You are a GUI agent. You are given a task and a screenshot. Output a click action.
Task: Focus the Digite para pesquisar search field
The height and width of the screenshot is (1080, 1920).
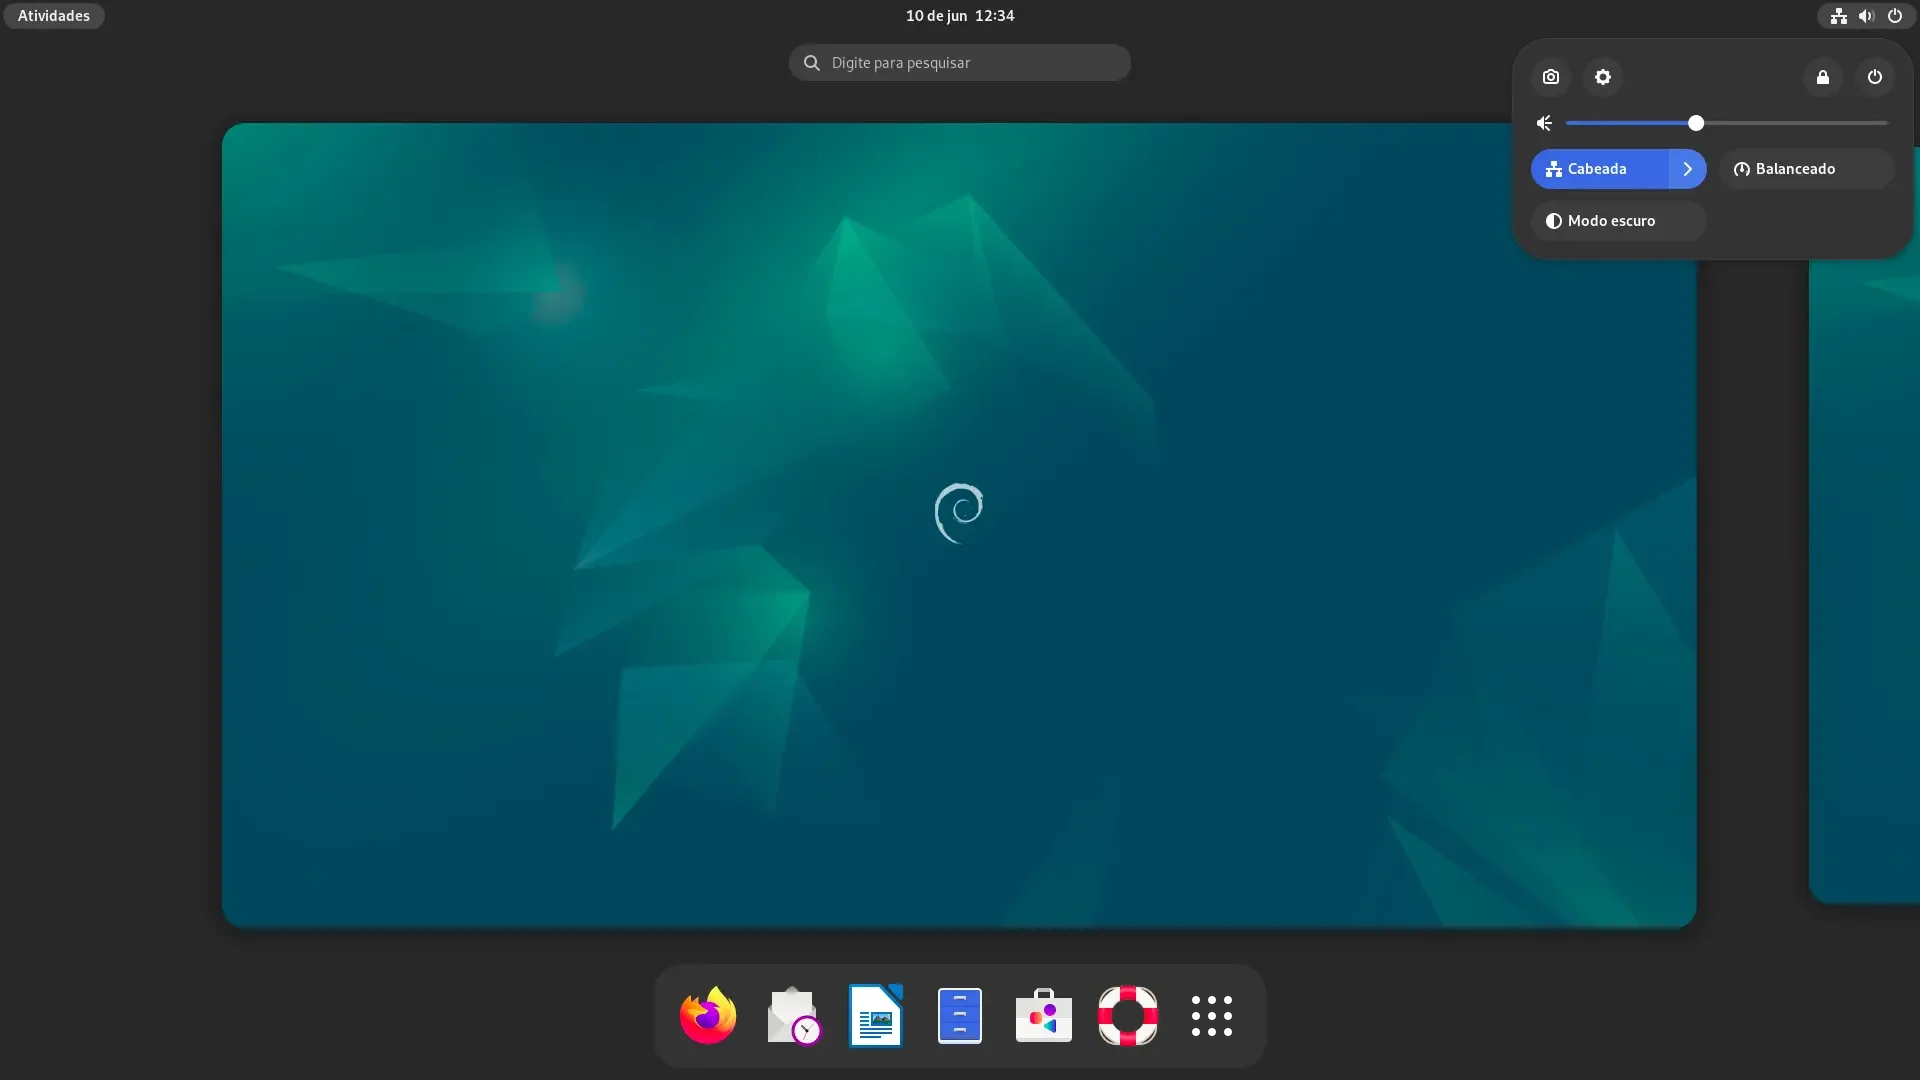(x=960, y=63)
